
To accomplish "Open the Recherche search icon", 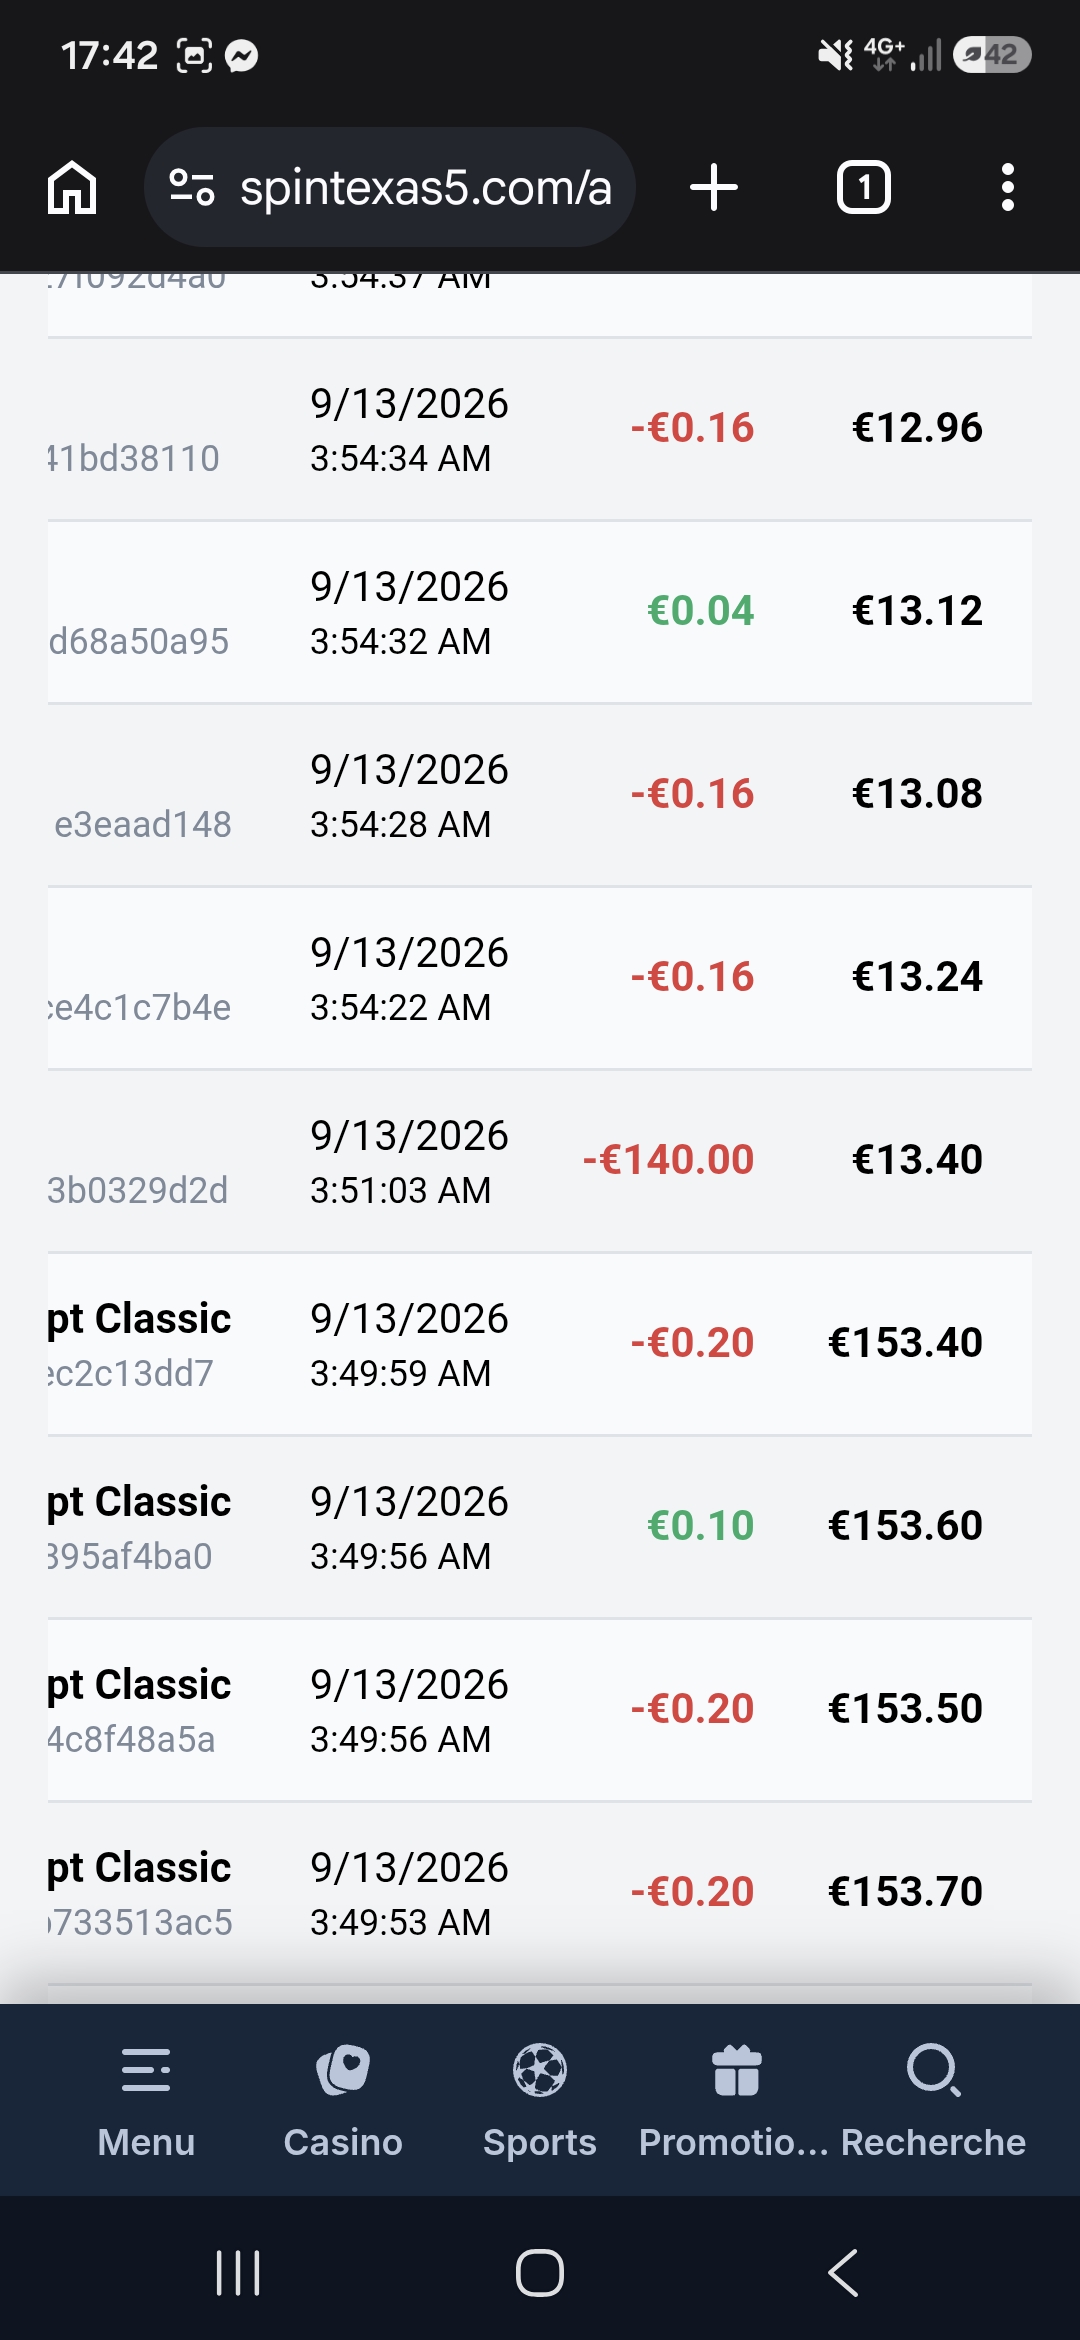I will (x=934, y=2070).
